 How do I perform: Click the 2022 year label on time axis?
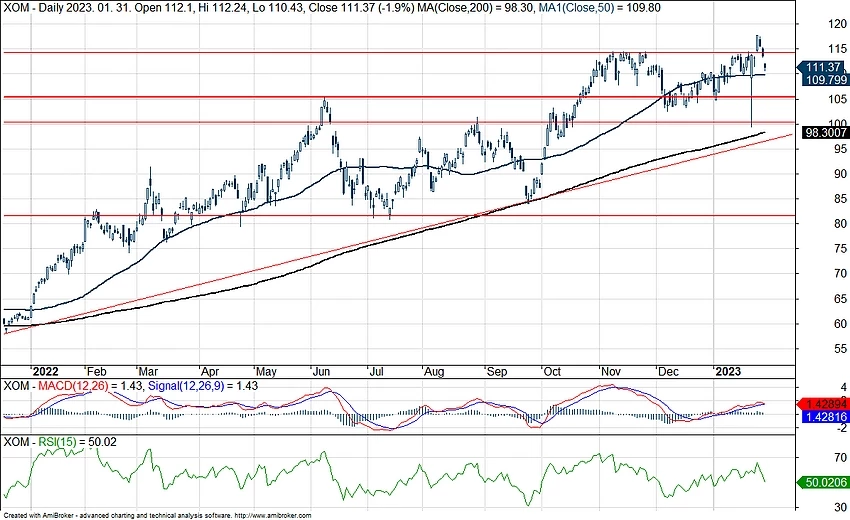[45, 371]
